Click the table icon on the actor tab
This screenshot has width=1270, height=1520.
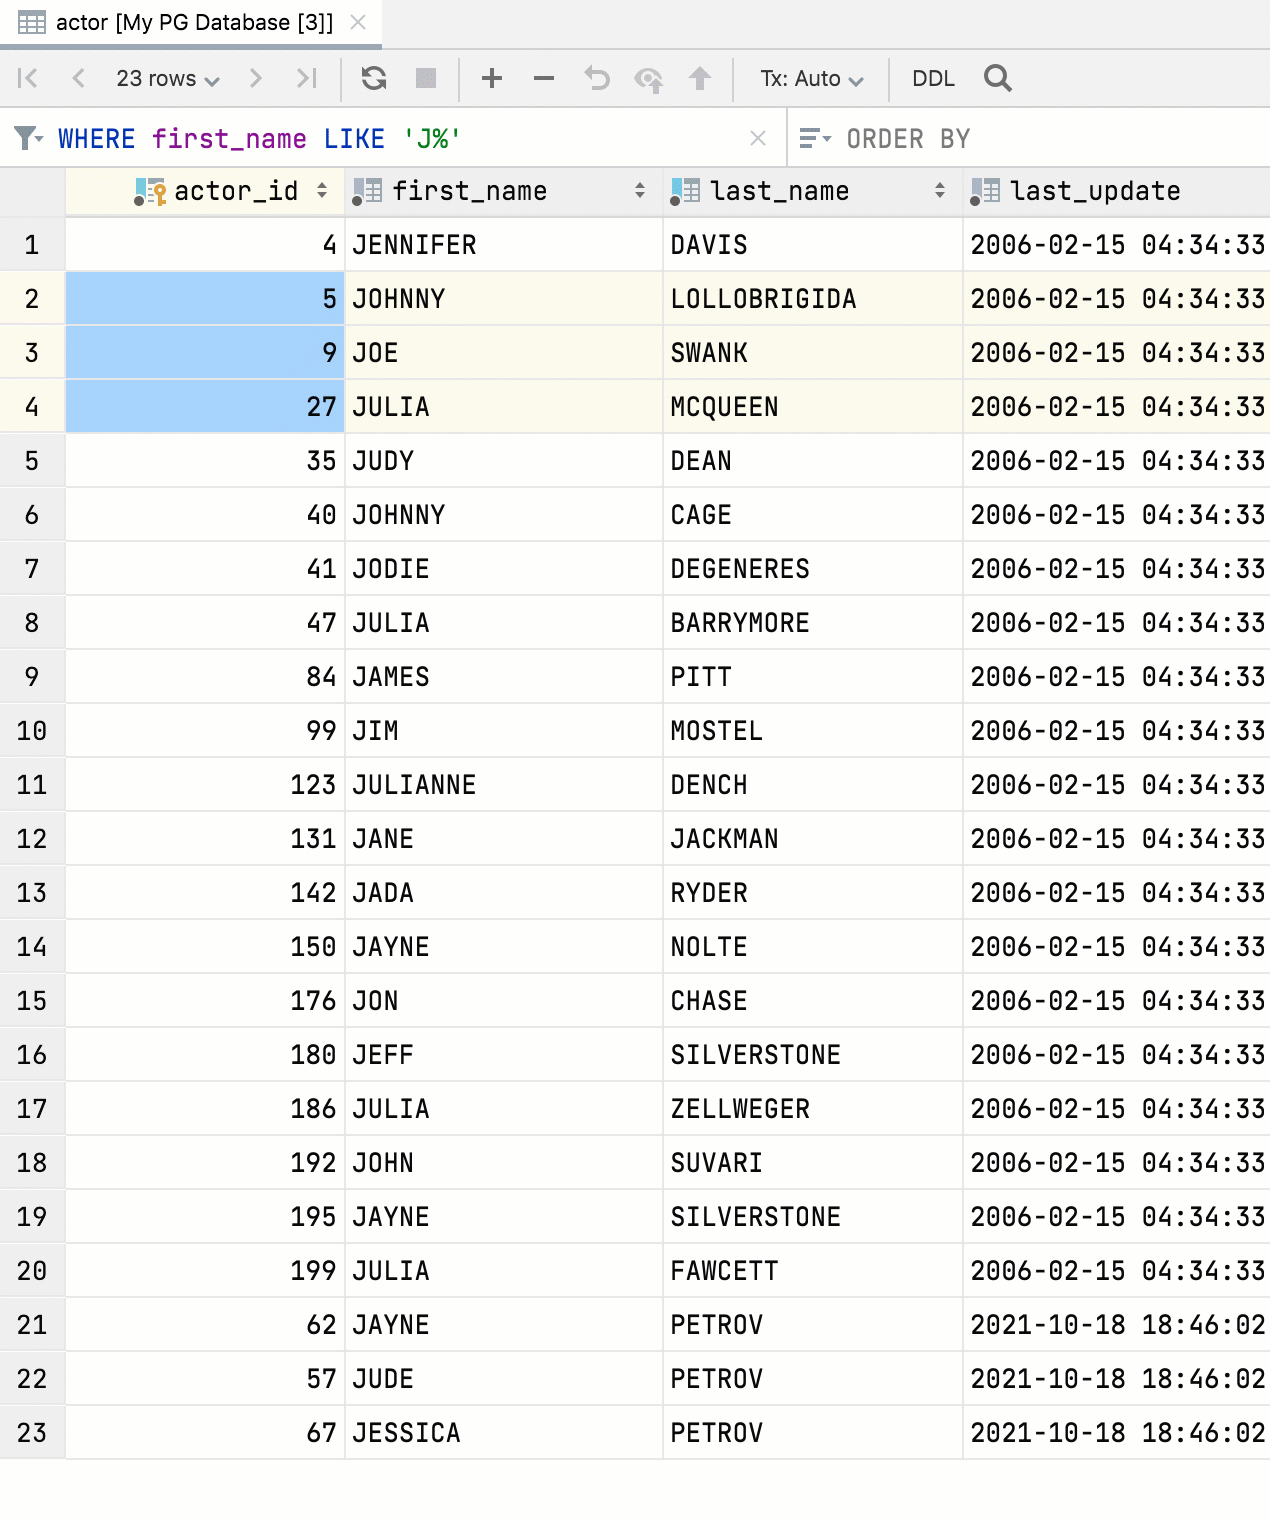point(32,23)
